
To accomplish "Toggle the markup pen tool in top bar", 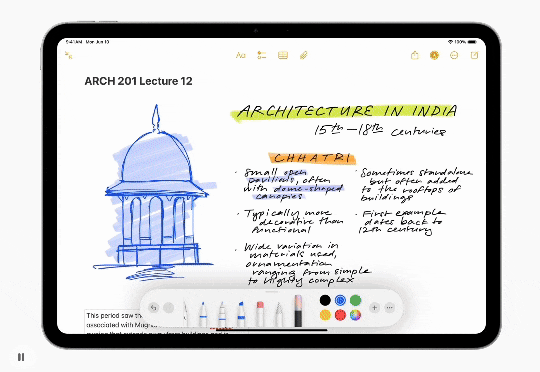I will pos(434,55).
